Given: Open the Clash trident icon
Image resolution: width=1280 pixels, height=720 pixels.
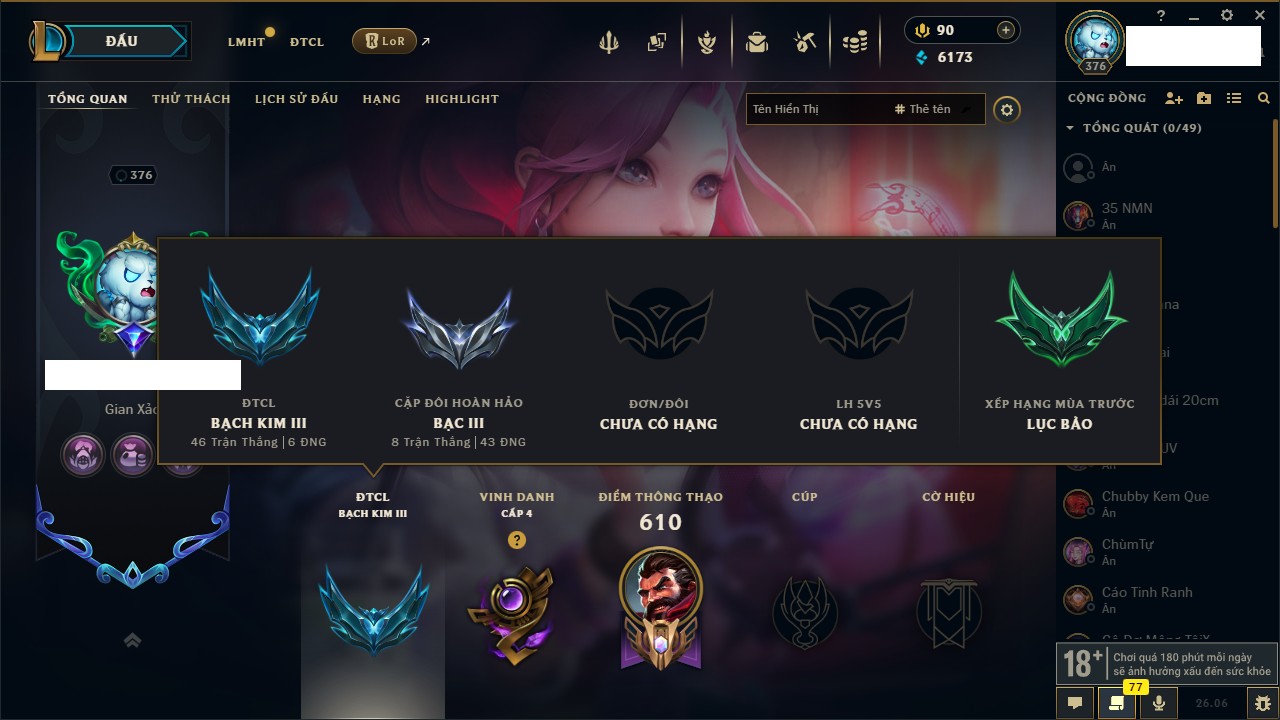Looking at the screenshot, I should [x=608, y=42].
